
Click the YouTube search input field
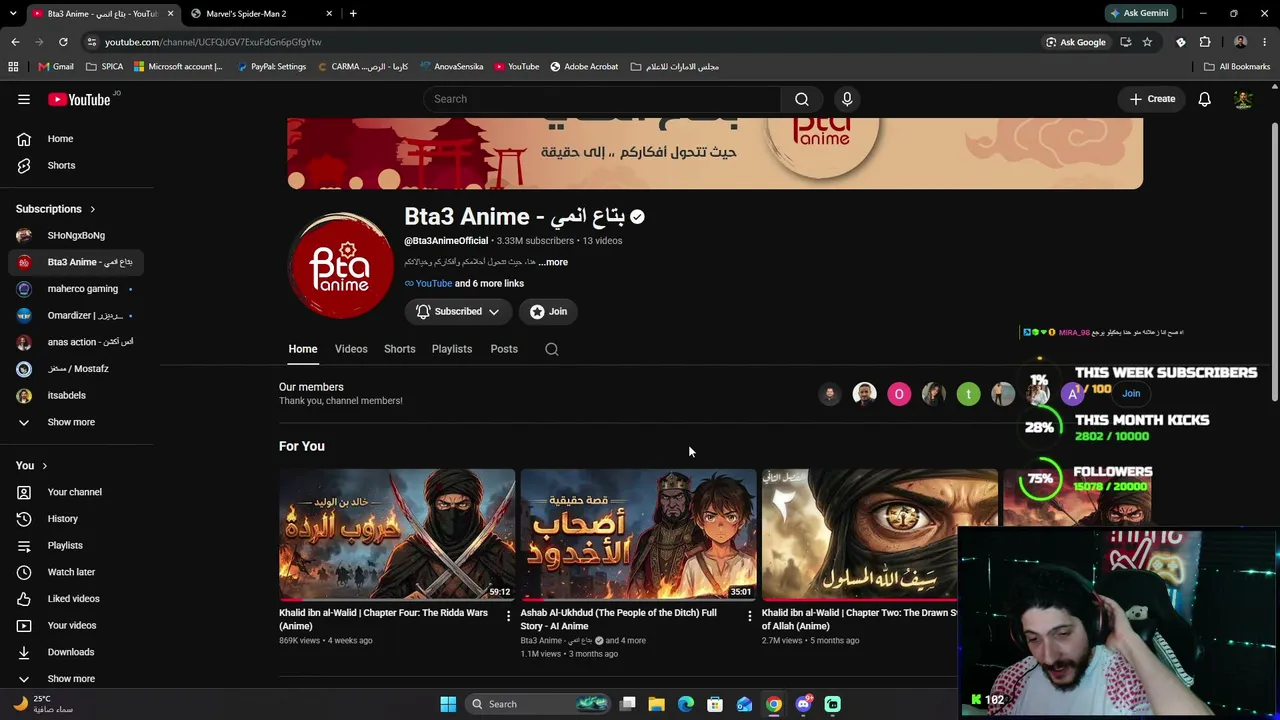coord(602,99)
